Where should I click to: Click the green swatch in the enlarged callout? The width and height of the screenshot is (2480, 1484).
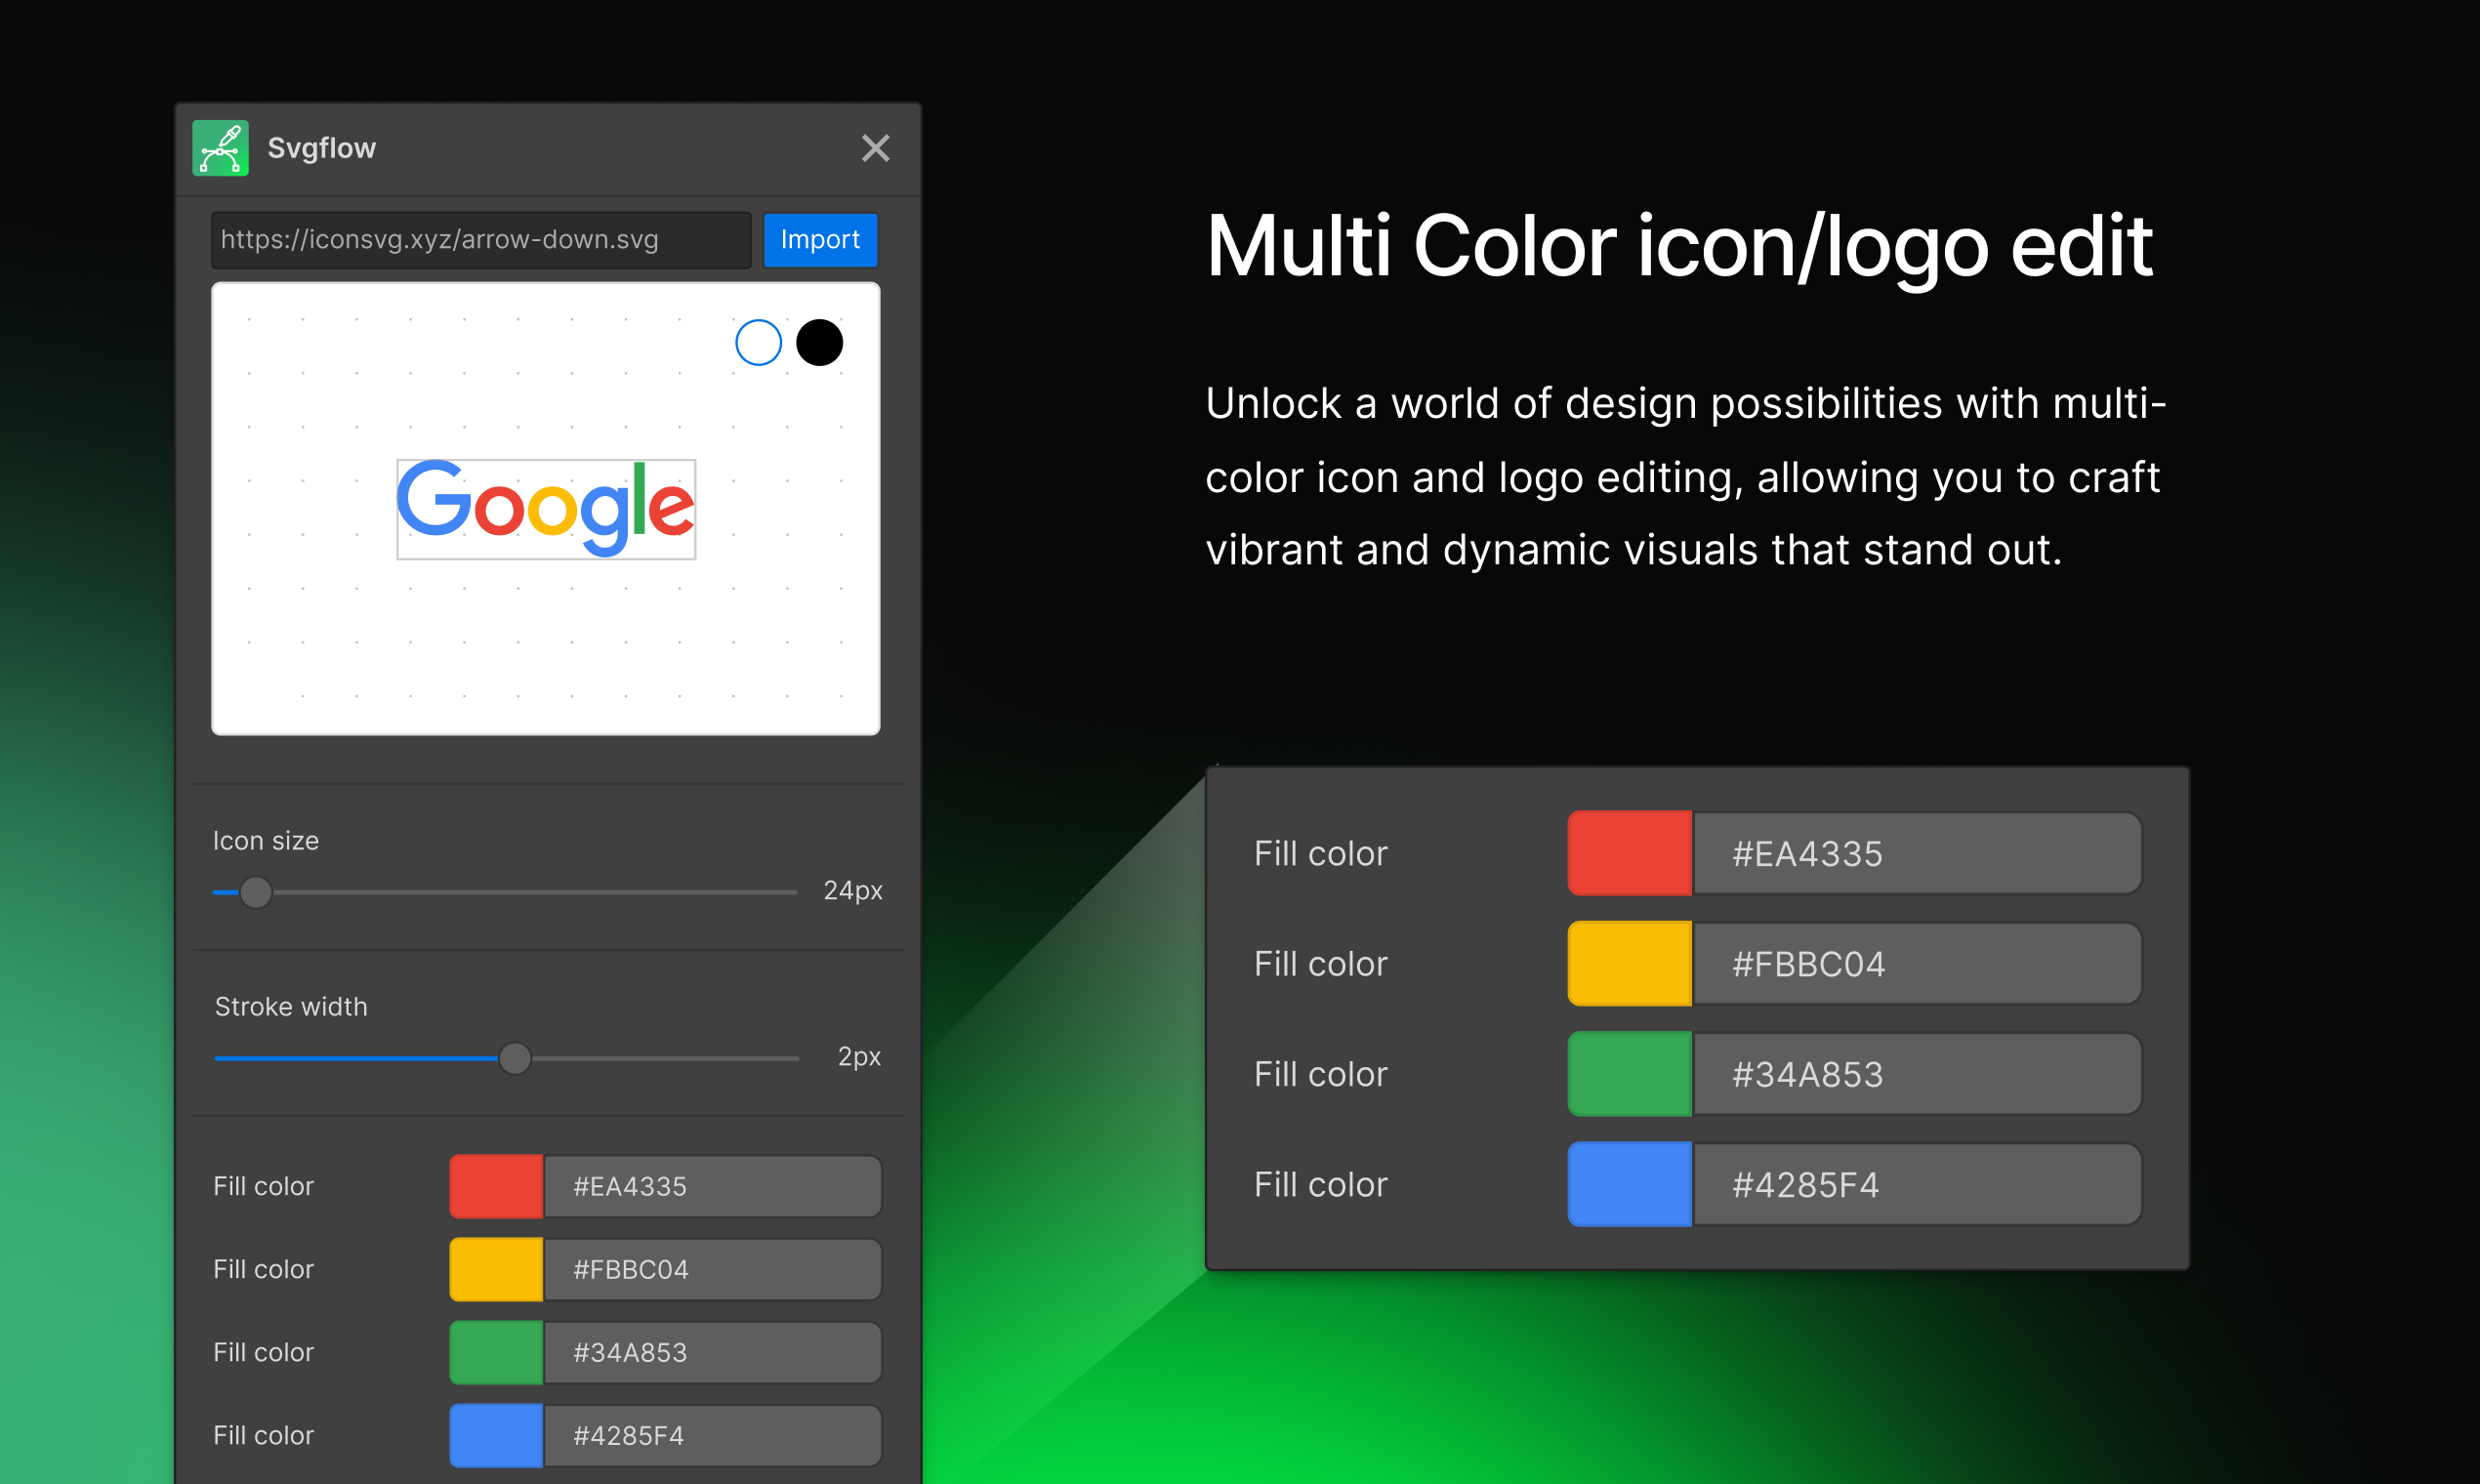1630,1073
